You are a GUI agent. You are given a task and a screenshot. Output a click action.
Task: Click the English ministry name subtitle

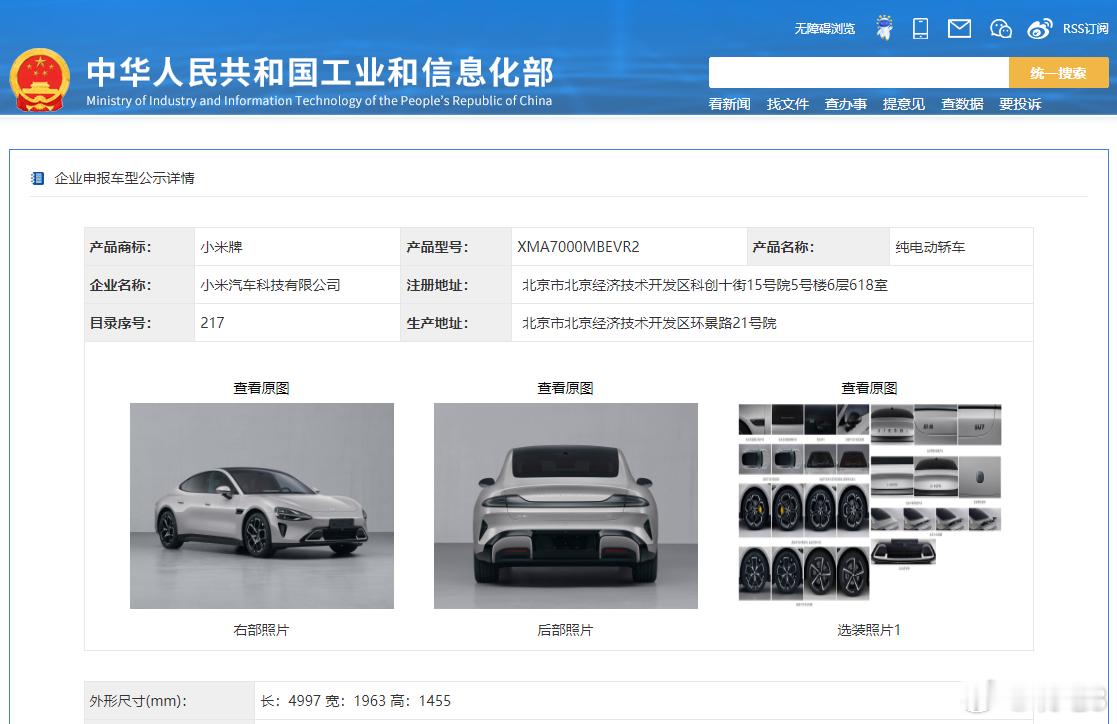tap(319, 100)
